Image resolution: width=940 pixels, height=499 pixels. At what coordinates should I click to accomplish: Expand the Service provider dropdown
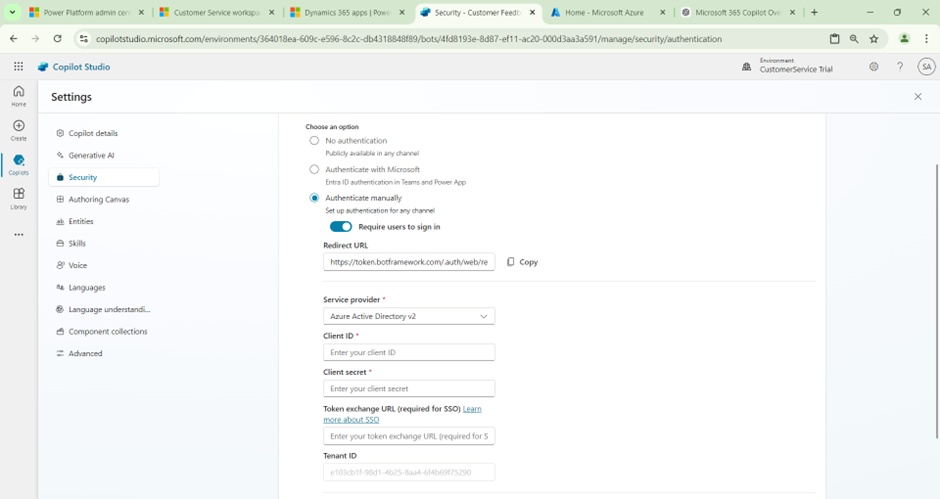point(408,316)
